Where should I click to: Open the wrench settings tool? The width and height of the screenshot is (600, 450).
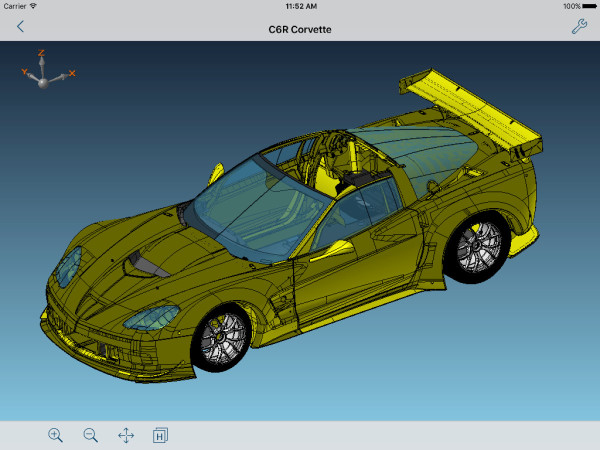pos(579,28)
